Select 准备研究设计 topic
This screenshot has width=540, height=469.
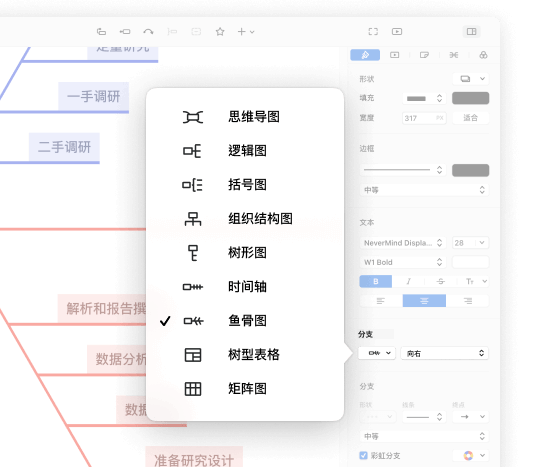194,457
